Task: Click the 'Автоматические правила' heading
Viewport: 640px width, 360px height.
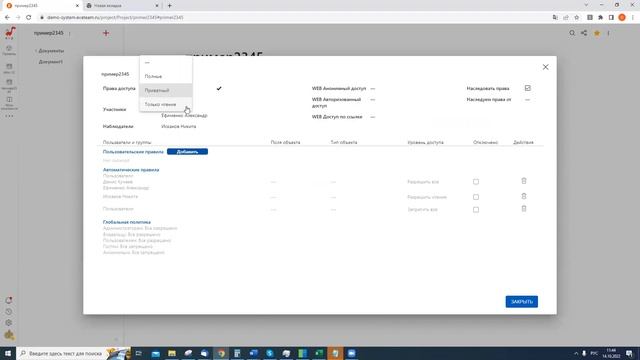Action: [x=131, y=170]
